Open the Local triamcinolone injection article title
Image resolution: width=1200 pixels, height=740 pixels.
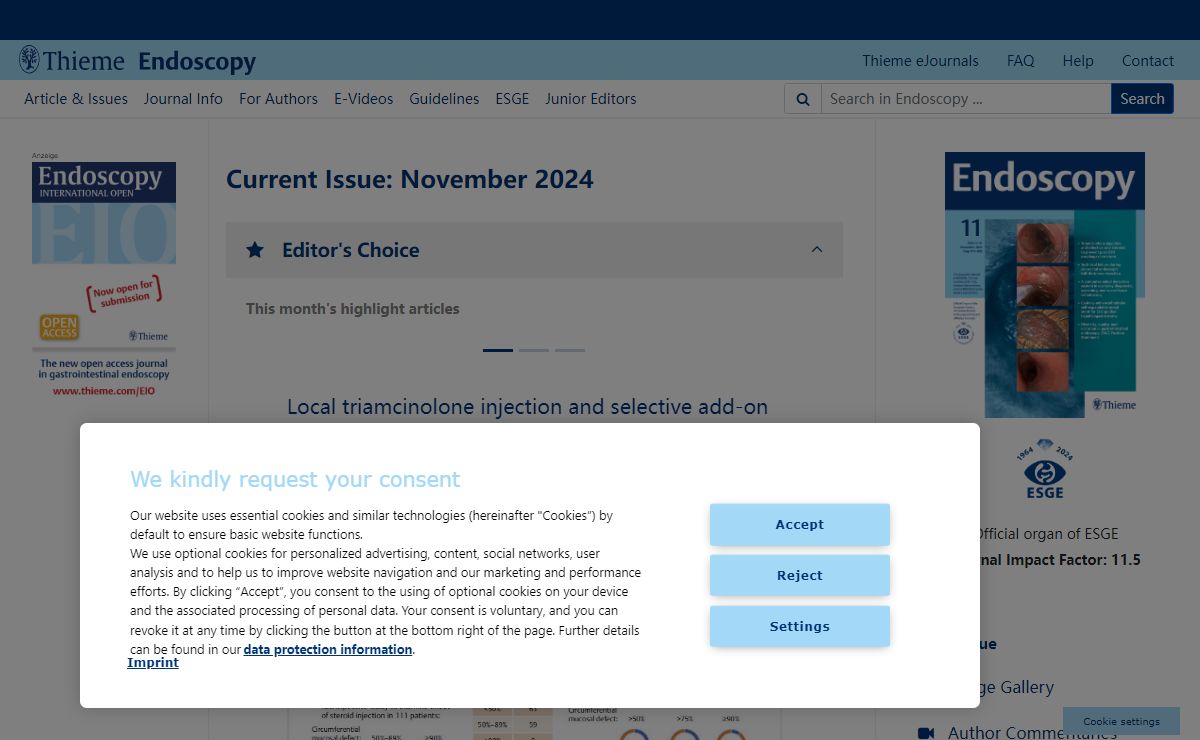(x=527, y=407)
